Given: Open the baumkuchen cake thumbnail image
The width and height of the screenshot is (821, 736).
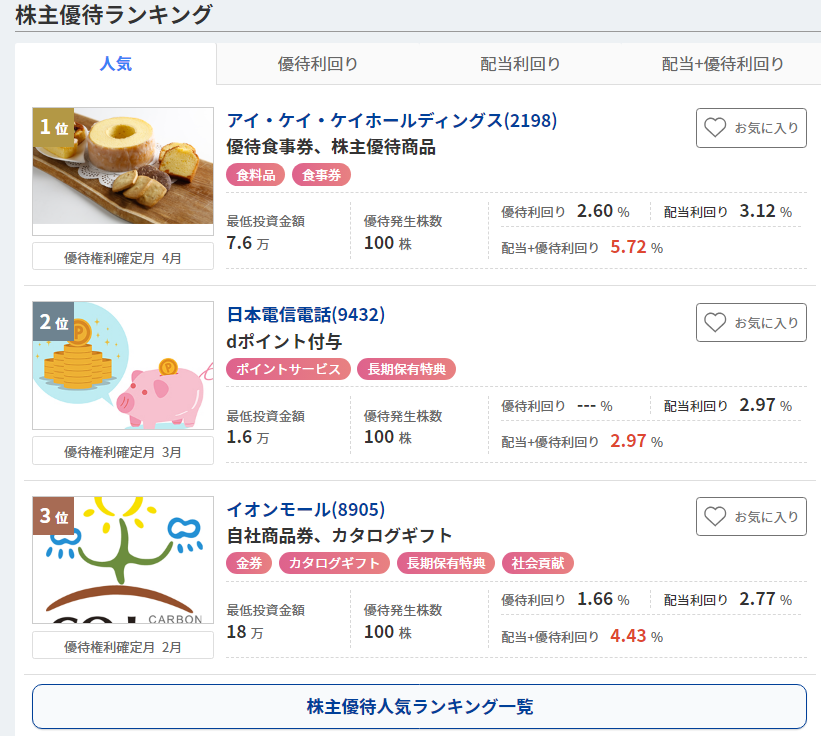Looking at the screenshot, I should 123,166.
